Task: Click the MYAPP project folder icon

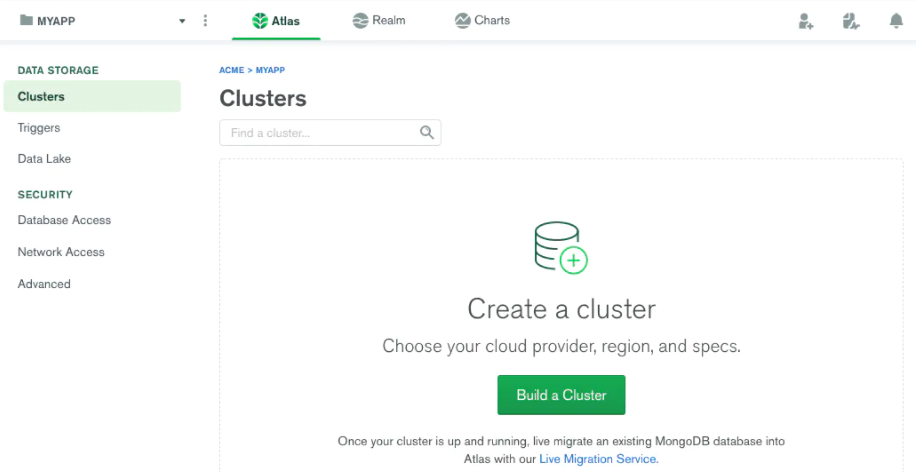Action: 26,20
